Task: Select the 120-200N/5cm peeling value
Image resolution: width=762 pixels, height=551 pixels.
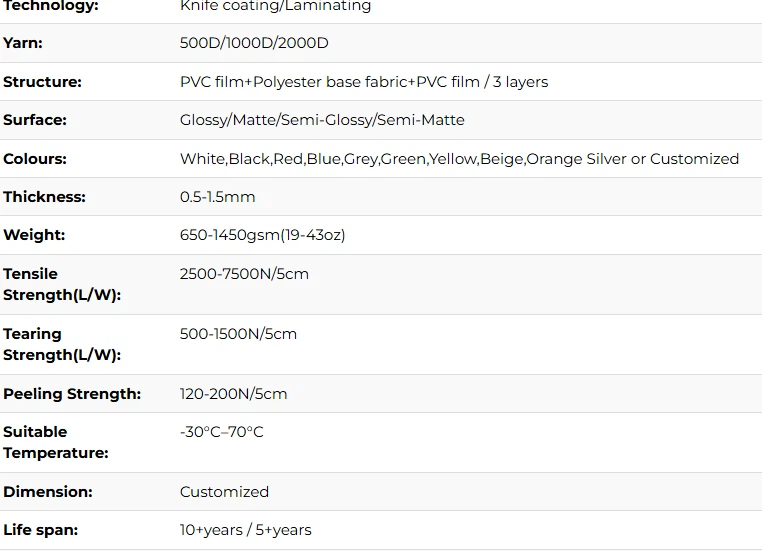Action: pos(233,394)
